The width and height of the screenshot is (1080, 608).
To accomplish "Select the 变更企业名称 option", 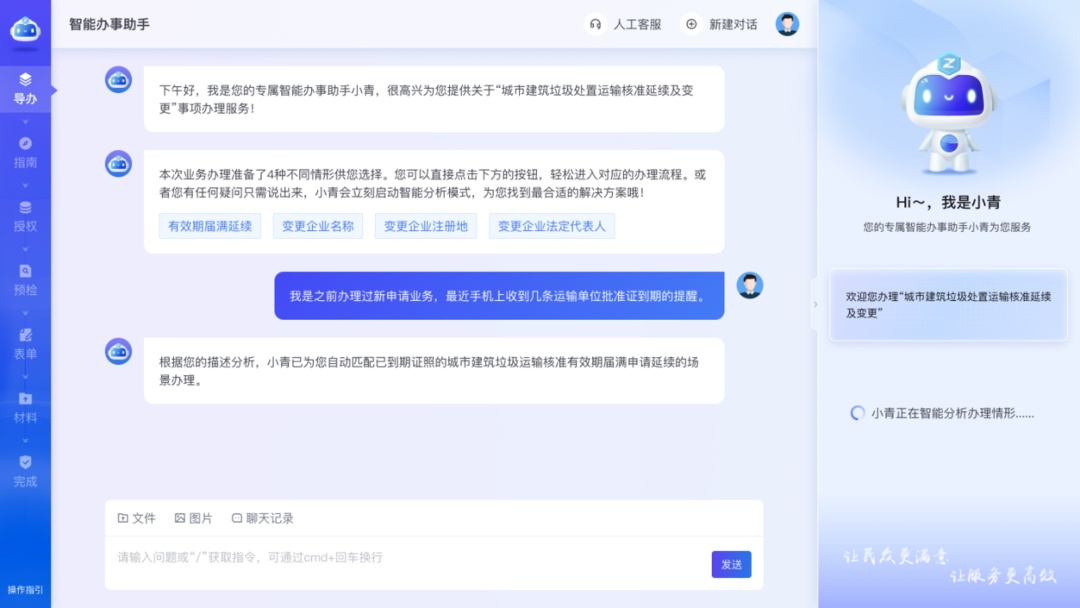I will 318,226.
